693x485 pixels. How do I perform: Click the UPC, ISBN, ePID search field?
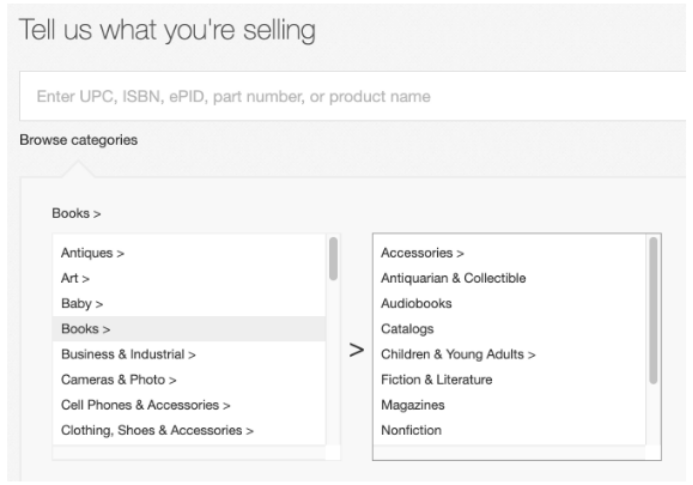click(x=353, y=96)
